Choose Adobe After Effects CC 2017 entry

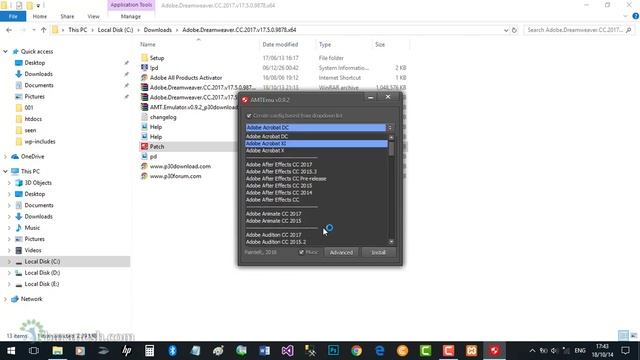click(279, 164)
